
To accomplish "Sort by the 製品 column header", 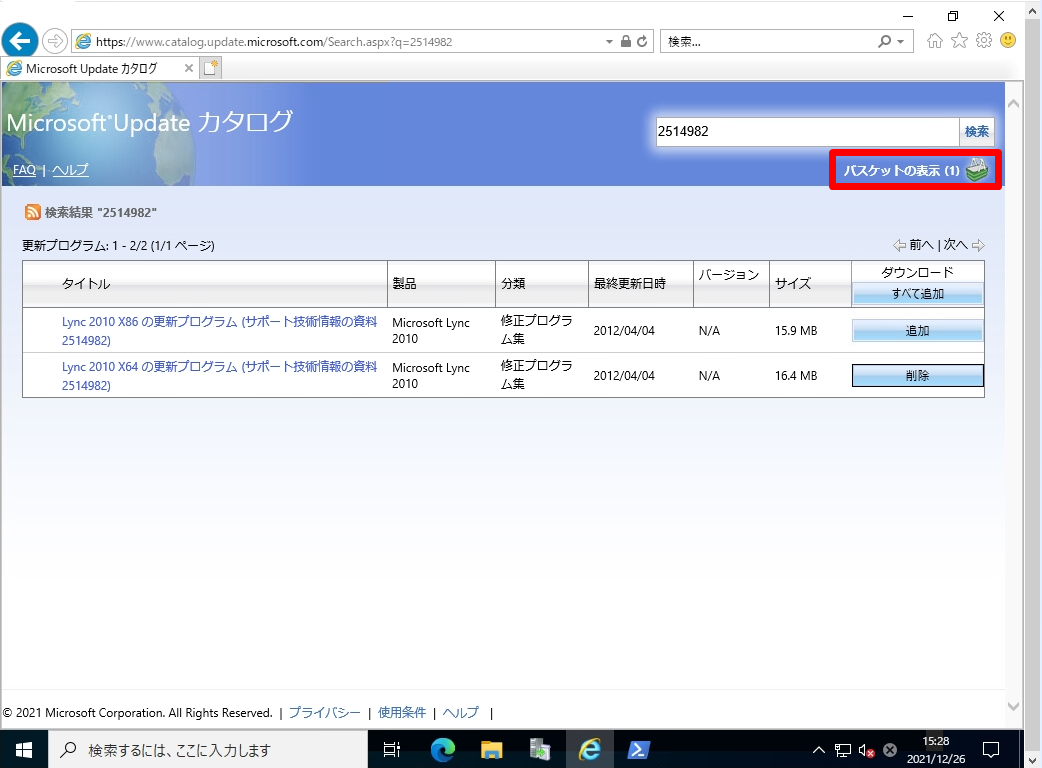I will pos(404,284).
